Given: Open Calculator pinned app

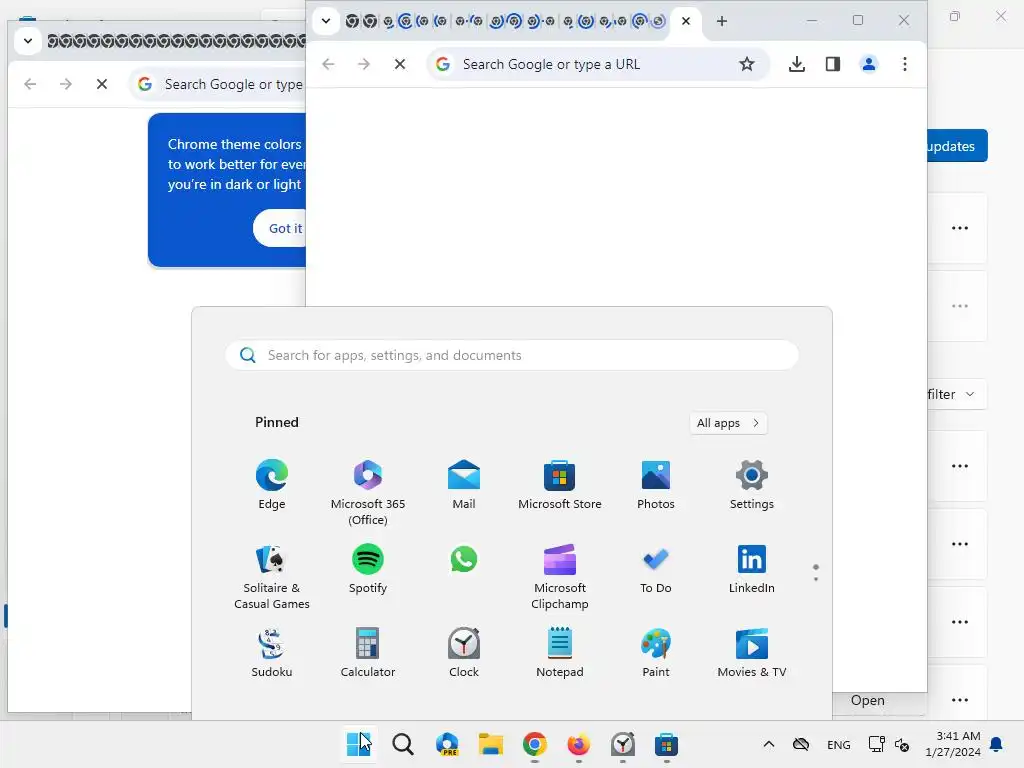Looking at the screenshot, I should tap(368, 652).
